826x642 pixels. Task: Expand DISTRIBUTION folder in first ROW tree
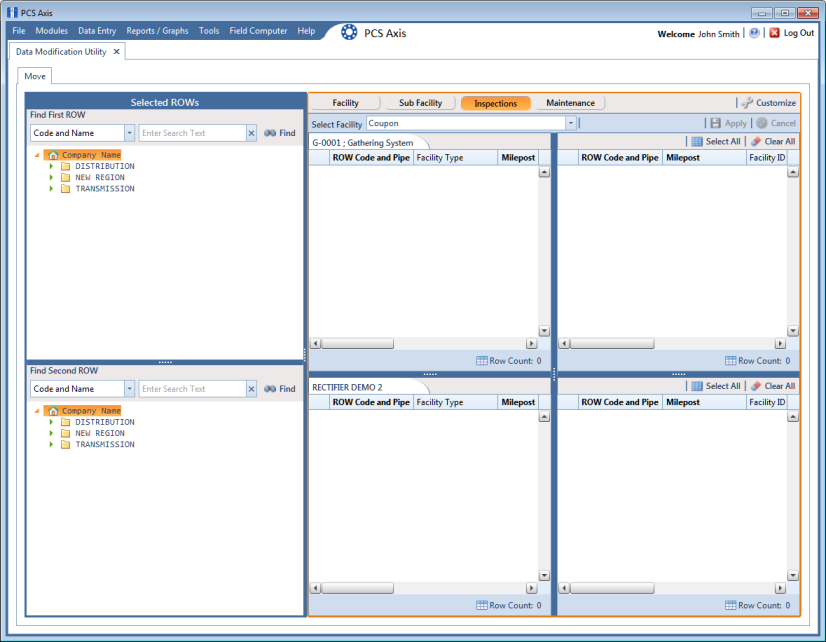pyautogui.click(x=51, y=166)
